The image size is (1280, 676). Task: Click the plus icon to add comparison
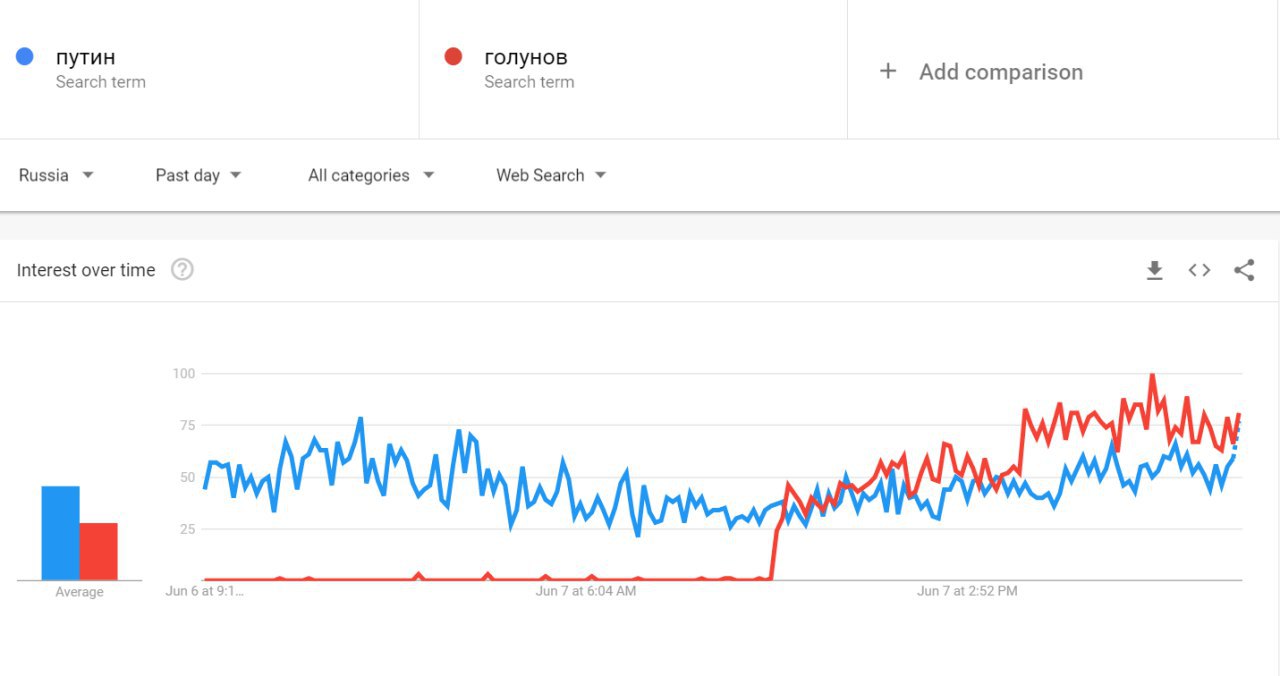[887, 71]
